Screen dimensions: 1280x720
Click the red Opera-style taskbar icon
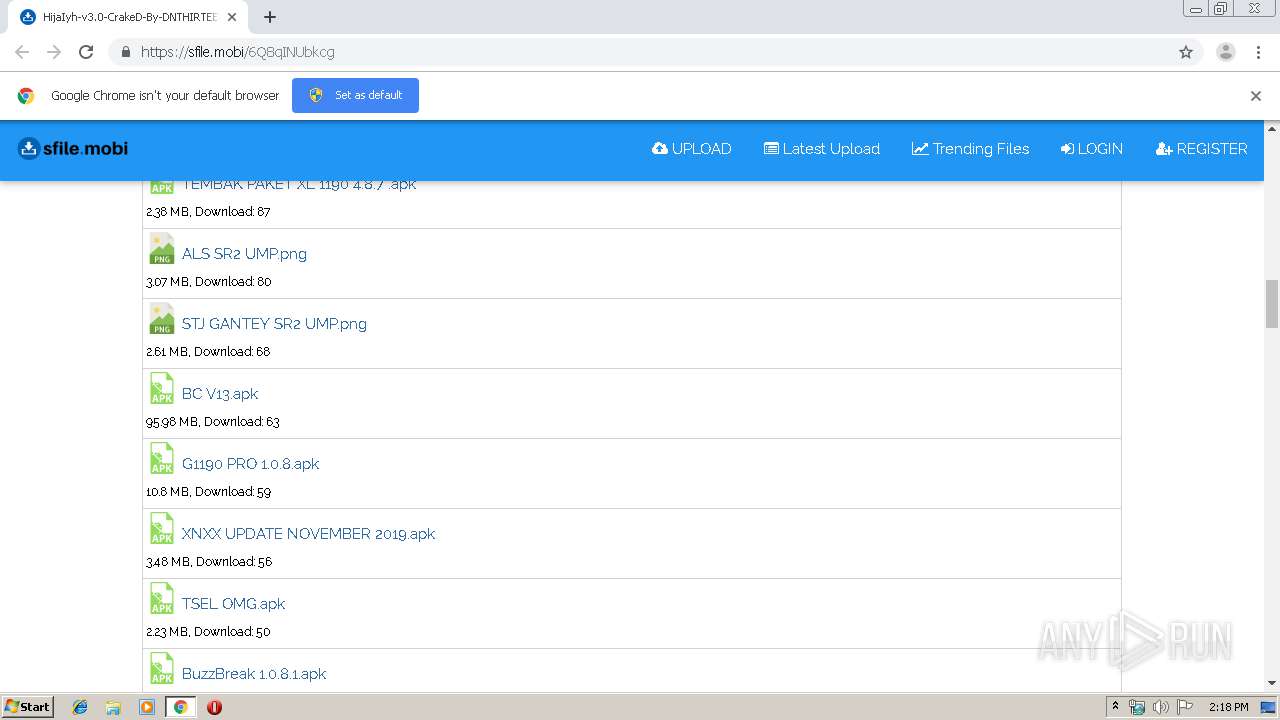click(214, 707)
